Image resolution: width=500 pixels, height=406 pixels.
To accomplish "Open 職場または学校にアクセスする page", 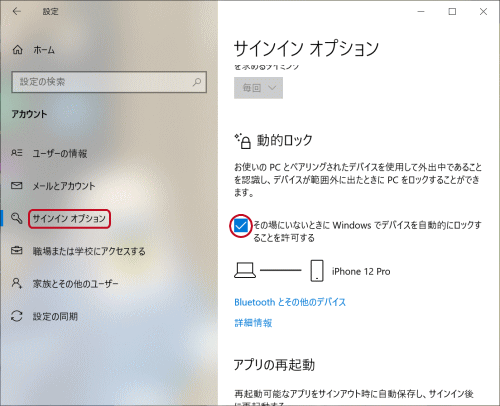I will (89, 251).
